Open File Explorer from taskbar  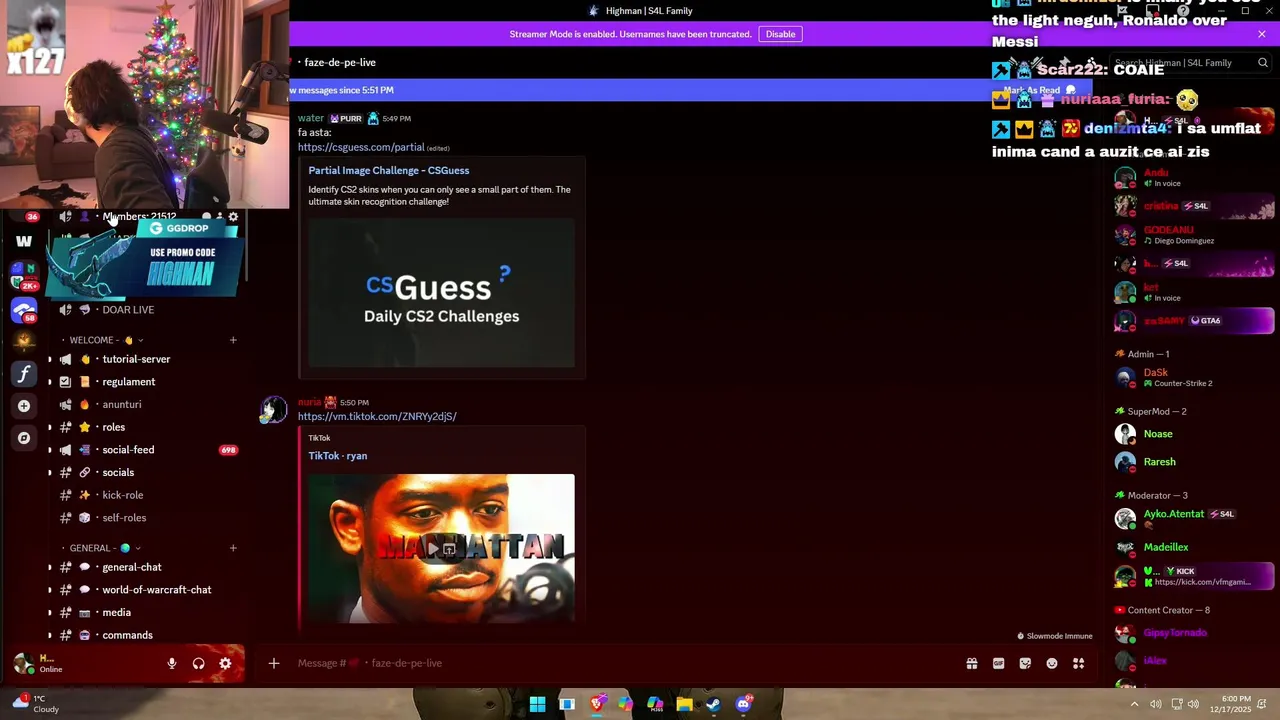coord(684,704)
